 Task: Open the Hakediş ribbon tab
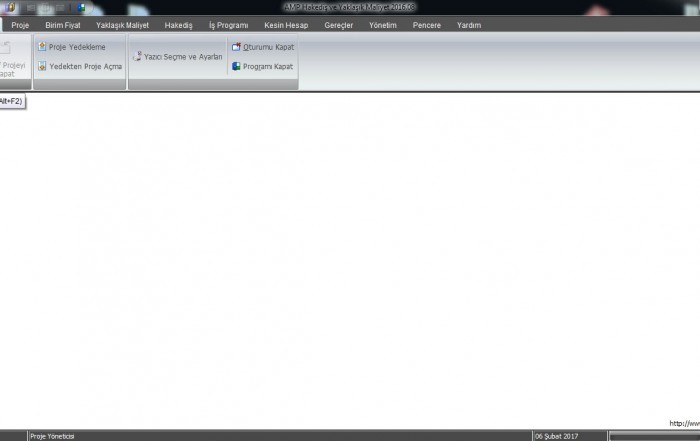click(x=179, y=25)
